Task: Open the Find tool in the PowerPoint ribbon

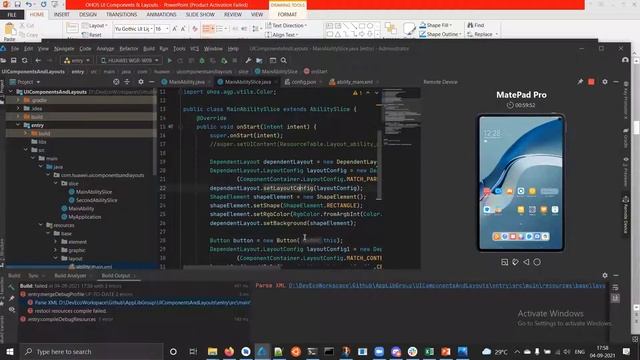Action: pos(476,25)
